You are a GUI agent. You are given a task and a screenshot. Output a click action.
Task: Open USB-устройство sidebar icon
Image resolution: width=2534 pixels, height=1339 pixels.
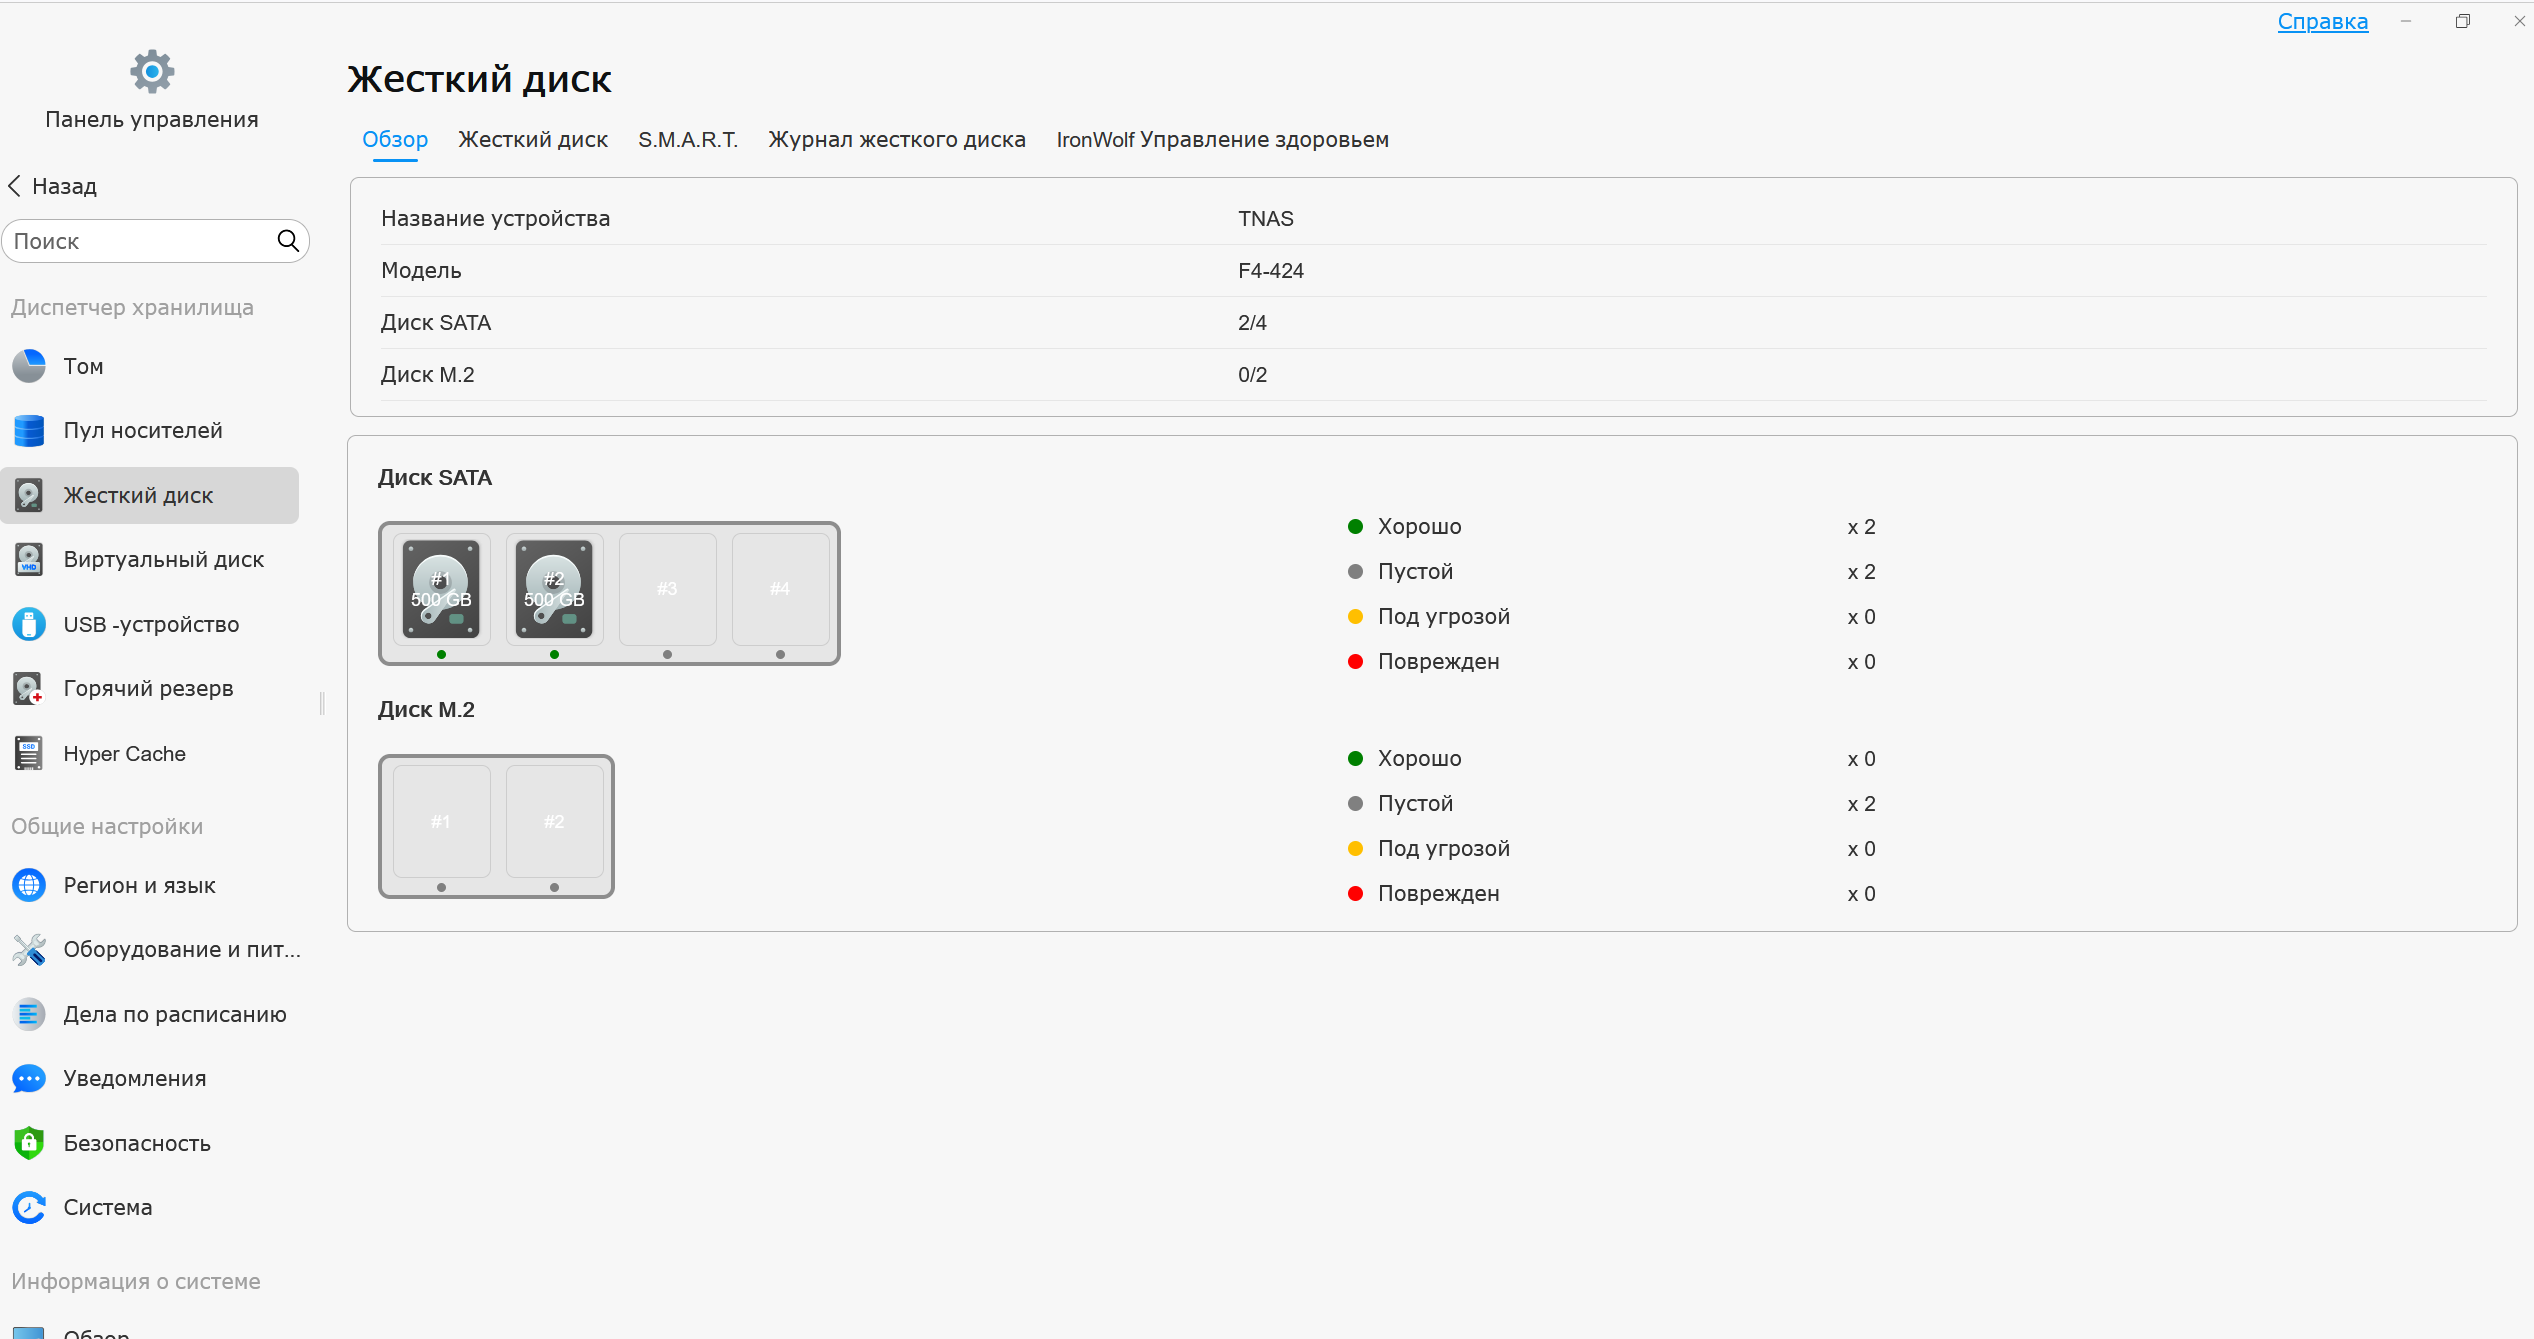(x=29, y=624)
